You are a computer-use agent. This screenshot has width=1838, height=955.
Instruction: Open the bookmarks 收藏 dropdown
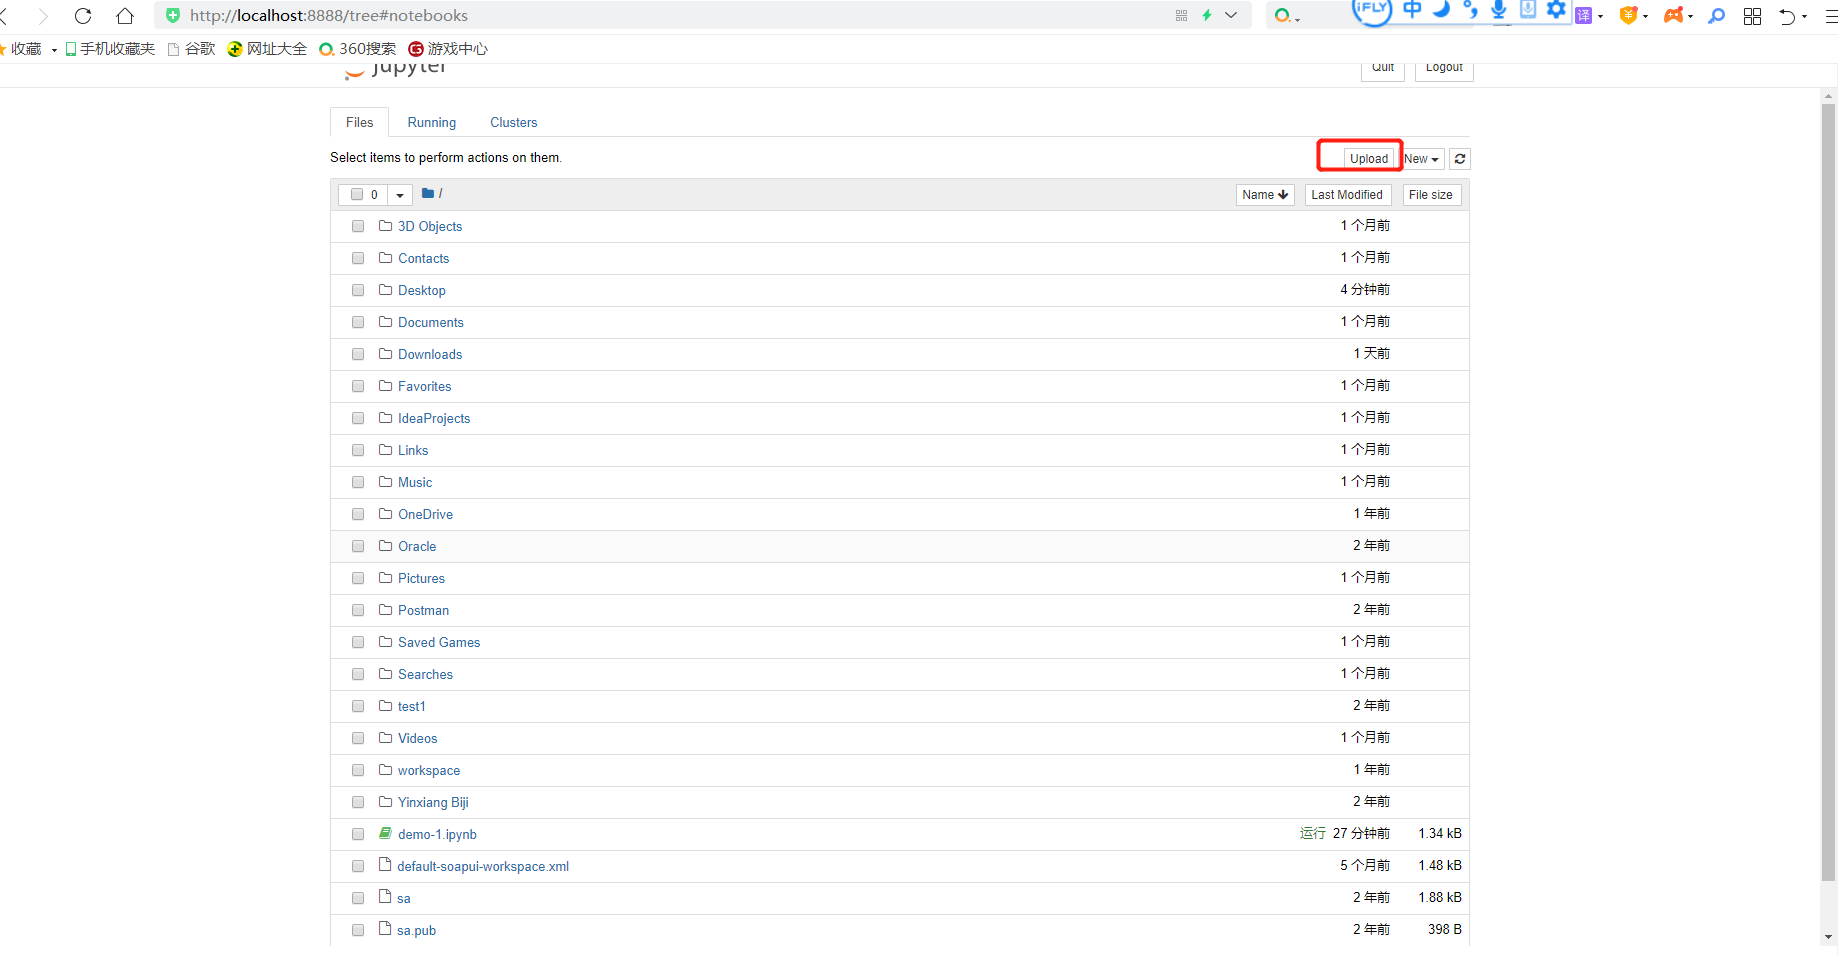[x=54, y=50]
